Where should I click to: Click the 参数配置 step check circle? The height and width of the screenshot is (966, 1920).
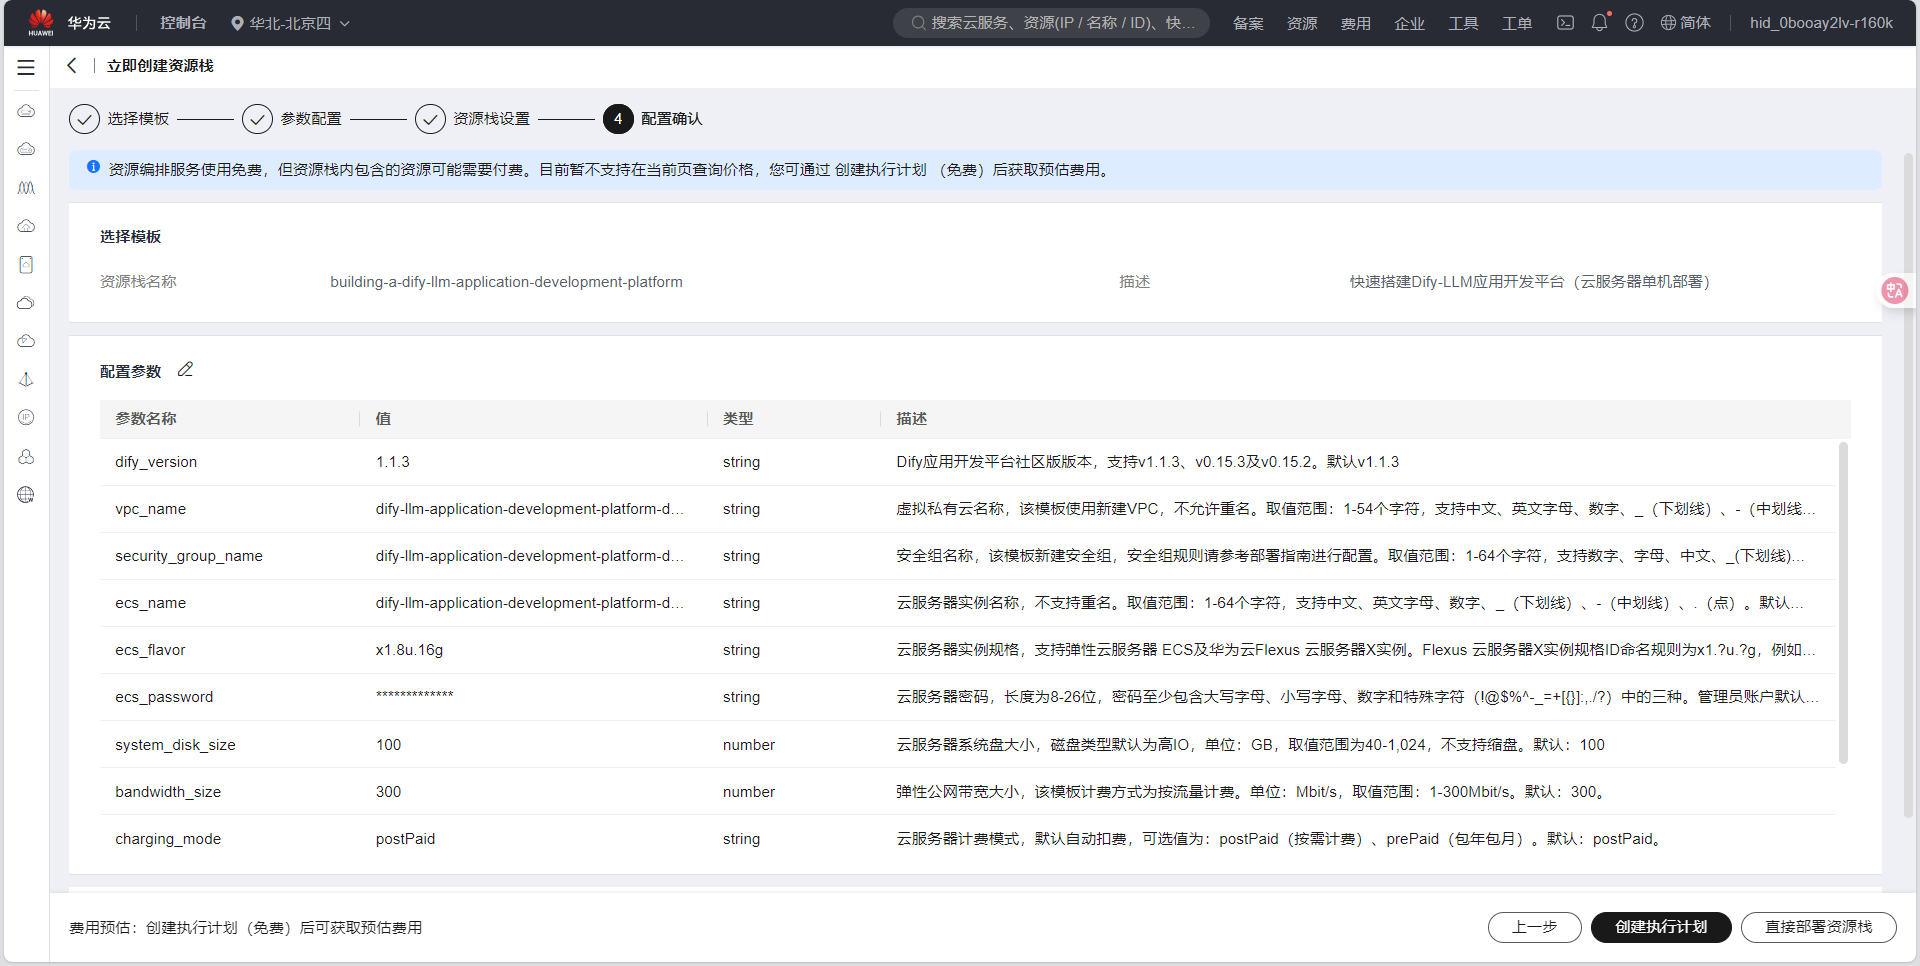pos(257,119)
